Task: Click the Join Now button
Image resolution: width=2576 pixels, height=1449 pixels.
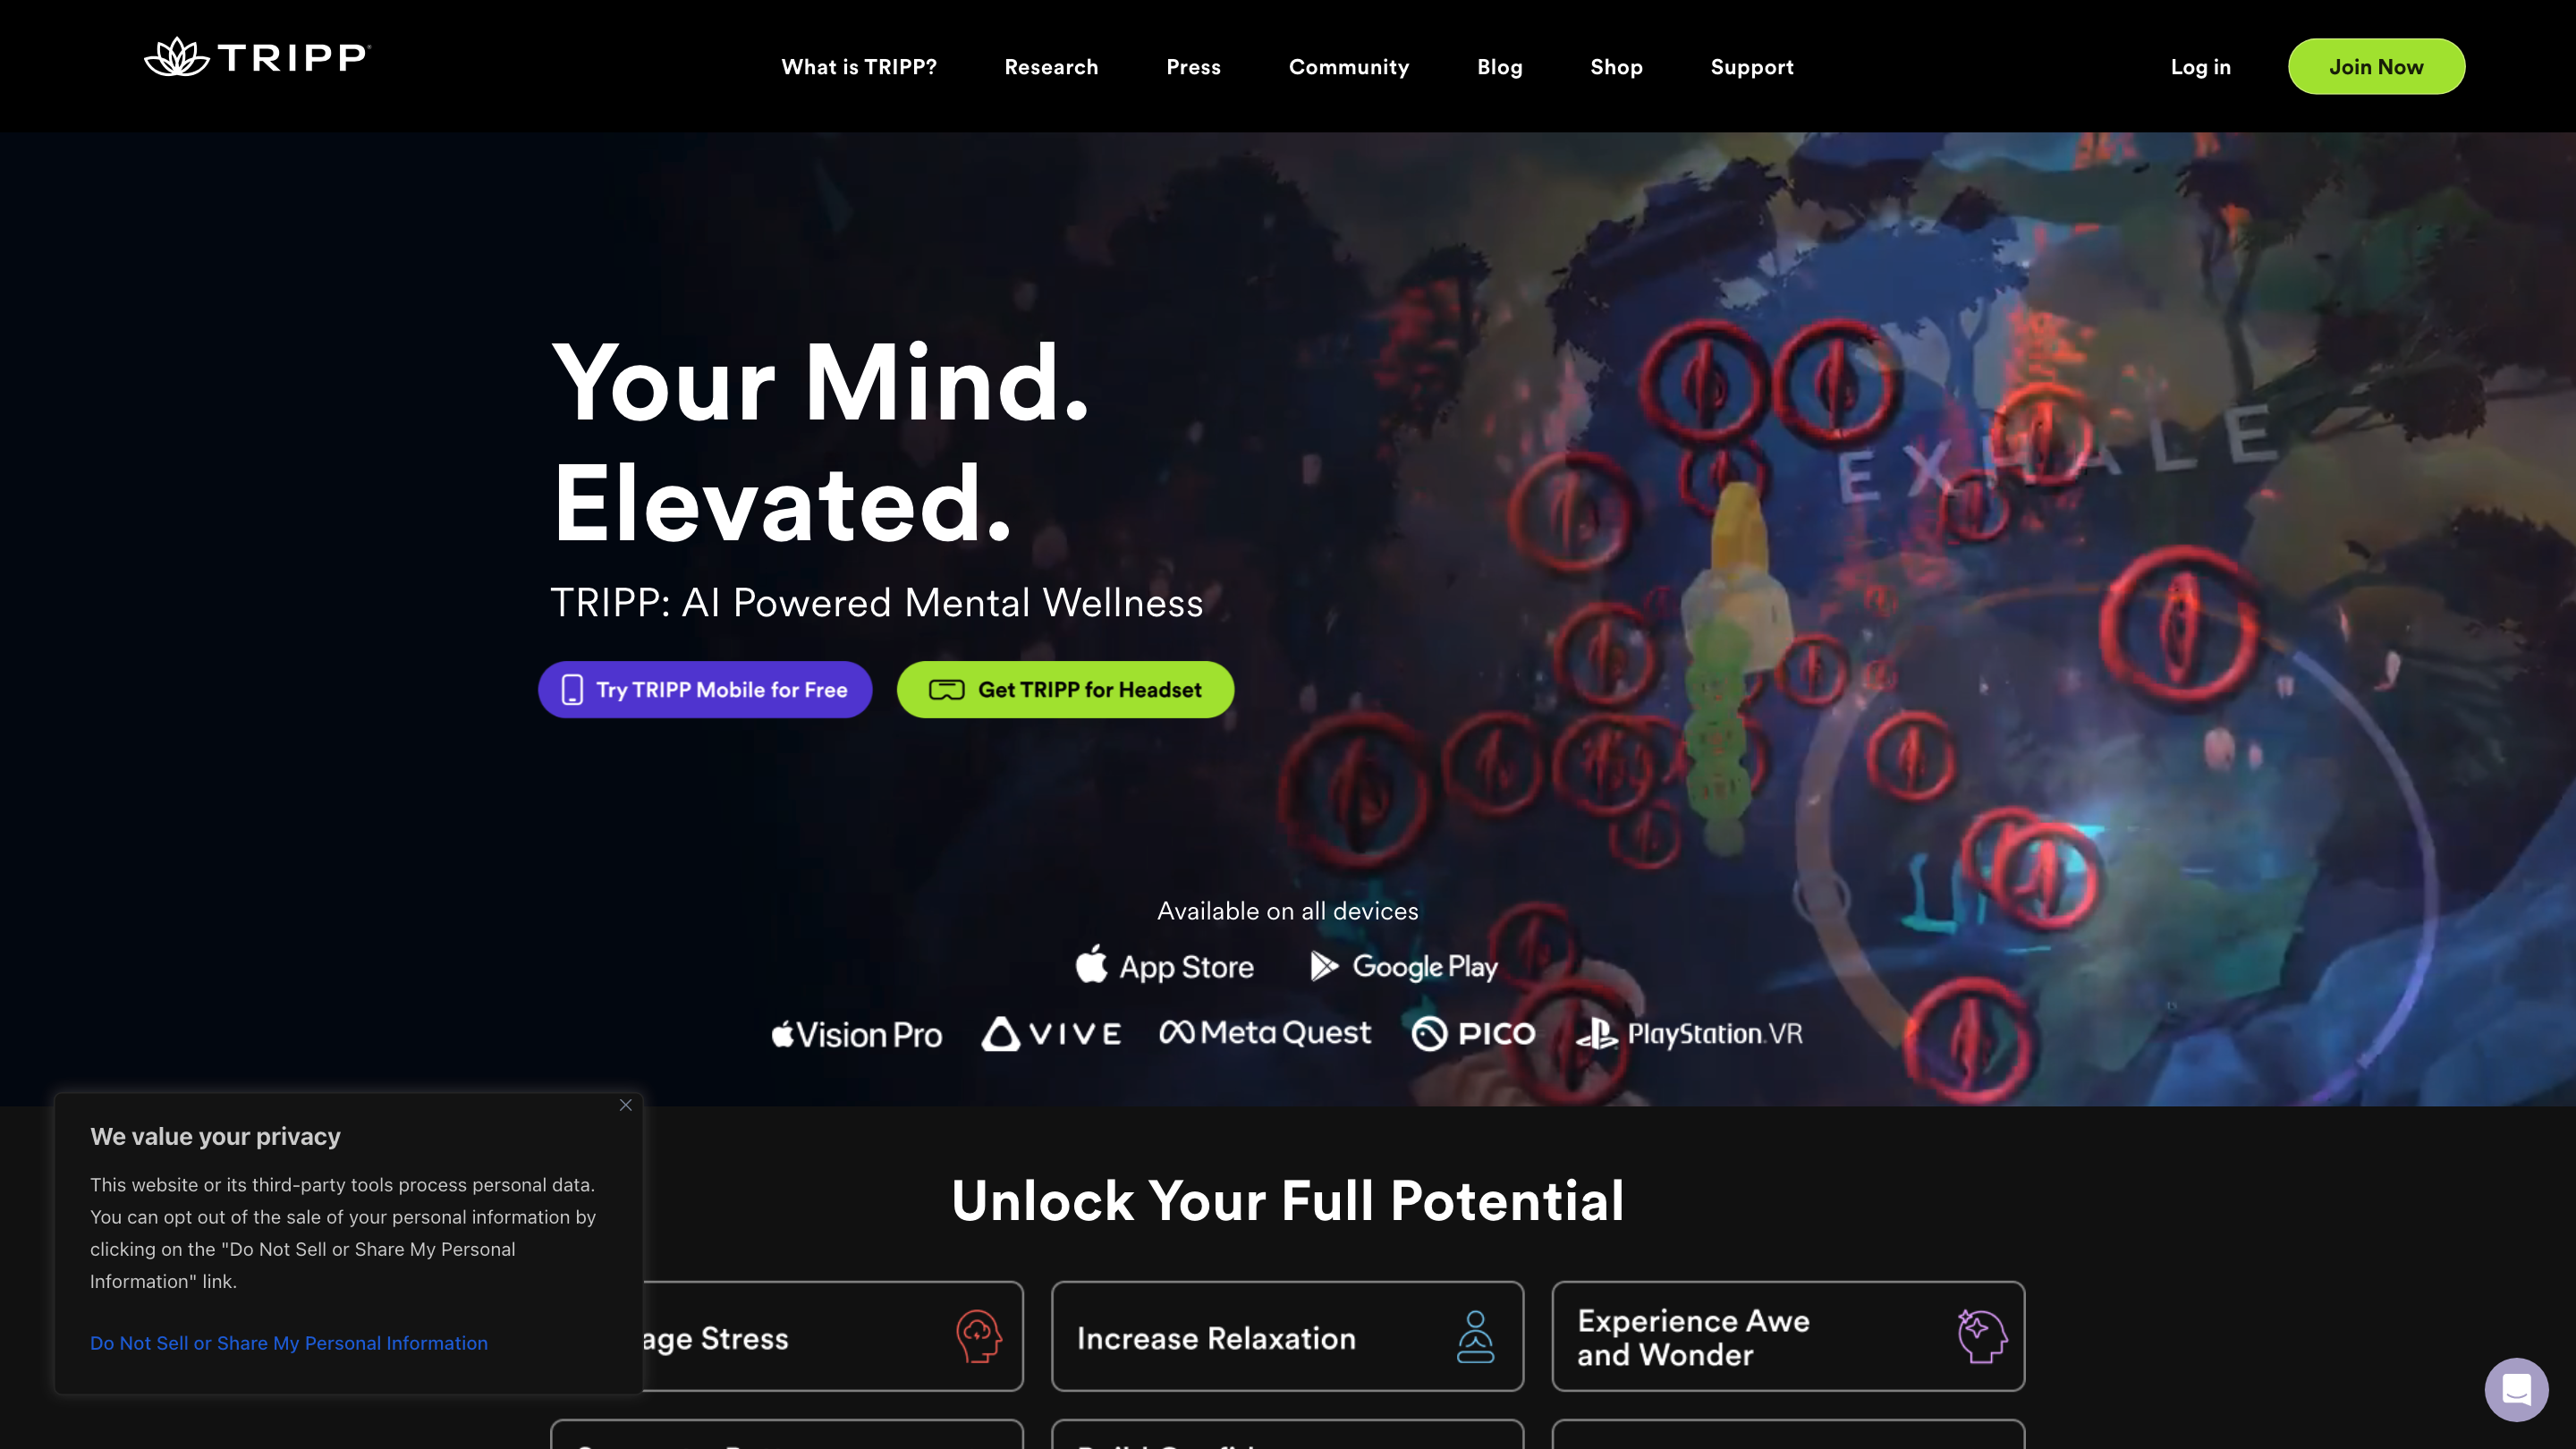Action: pyautogui.click(x=2376, y=67)
